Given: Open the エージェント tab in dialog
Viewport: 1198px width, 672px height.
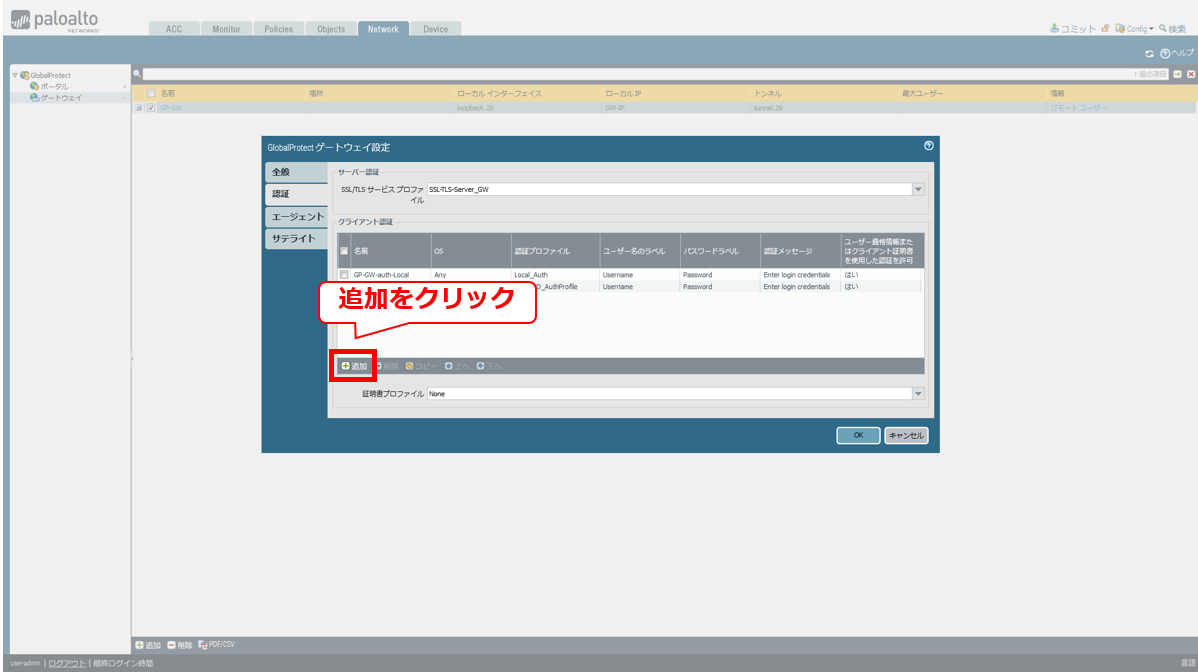Looking at the screenshot, I should coord(296,217).
